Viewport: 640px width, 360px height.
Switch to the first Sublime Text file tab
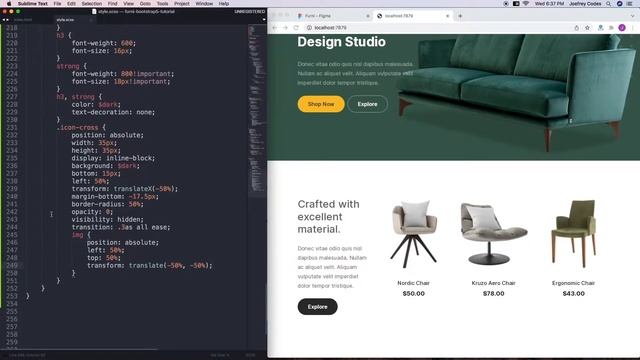click(23, 20)
